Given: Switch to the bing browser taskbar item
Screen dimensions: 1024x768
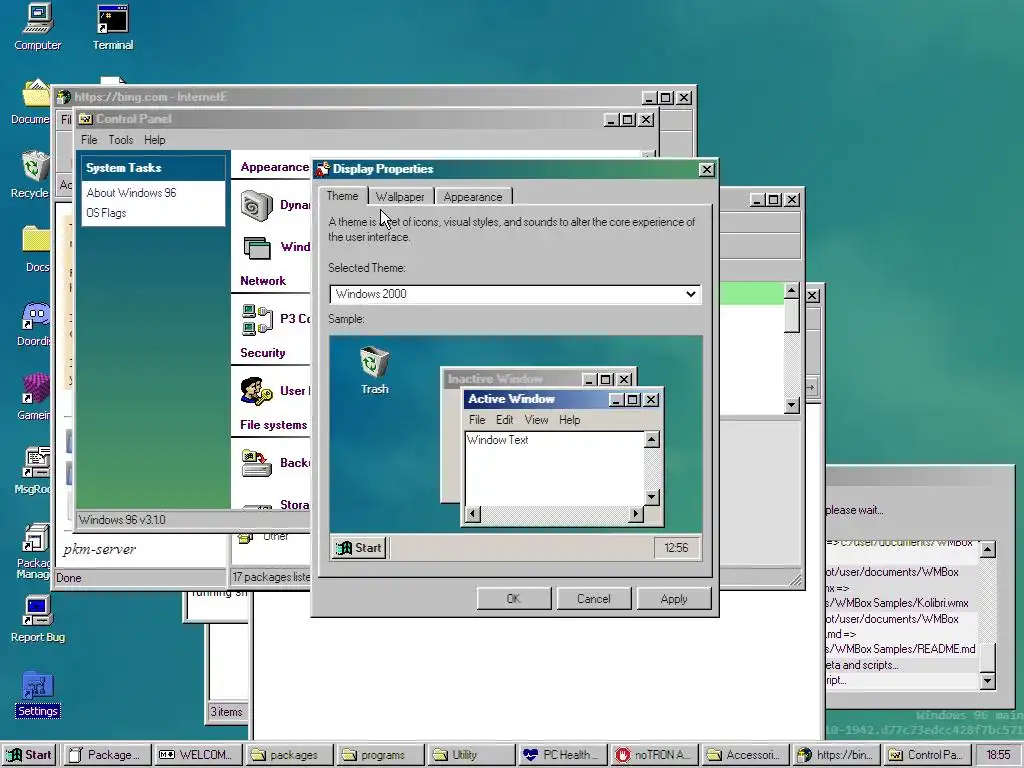Looking at the screenshot, I should (835, 755).
